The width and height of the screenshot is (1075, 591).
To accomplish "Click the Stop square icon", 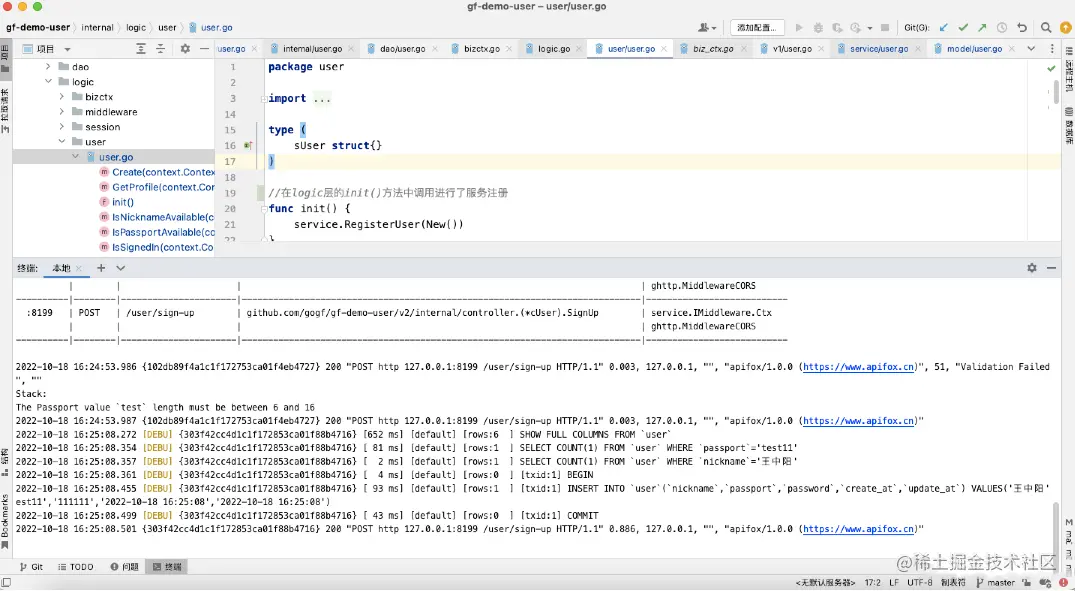I will (885, 27).
